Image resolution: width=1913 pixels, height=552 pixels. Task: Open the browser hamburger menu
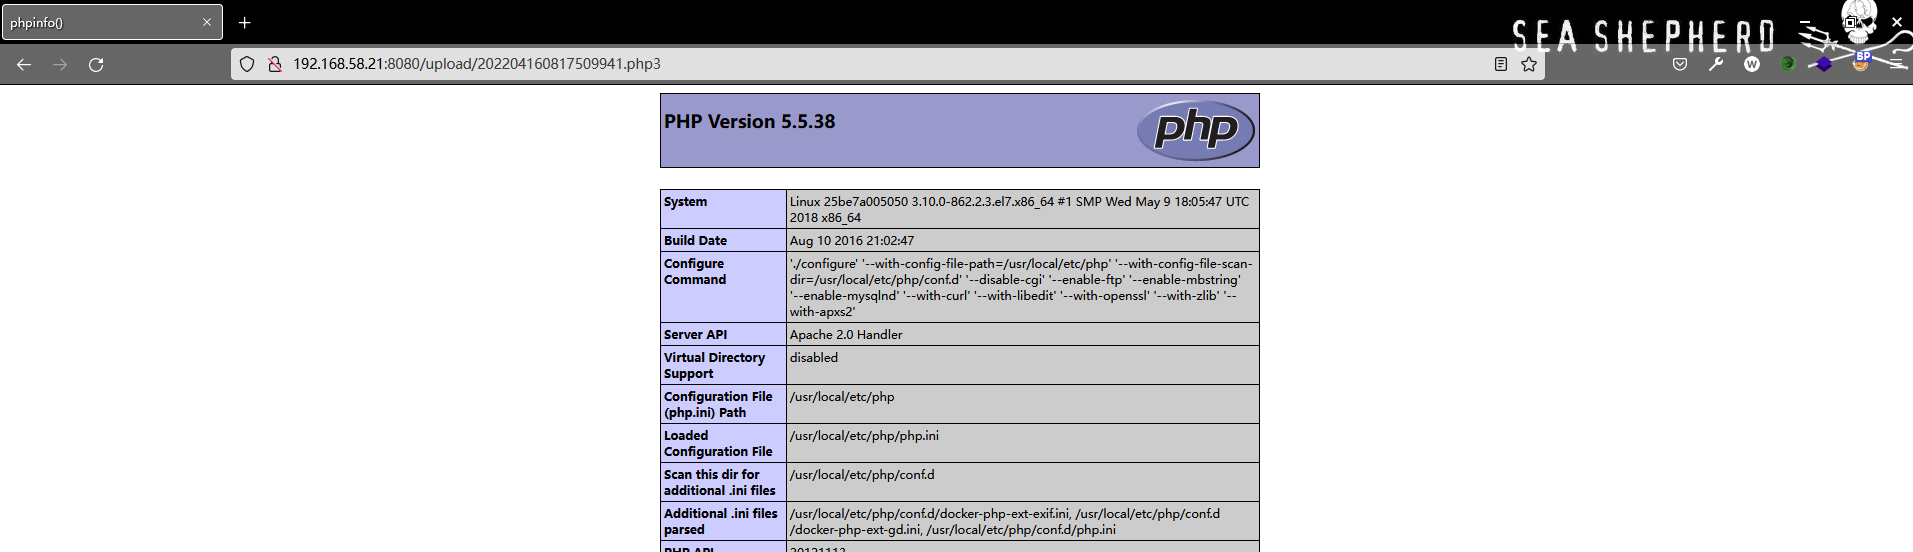[1896, 64]
